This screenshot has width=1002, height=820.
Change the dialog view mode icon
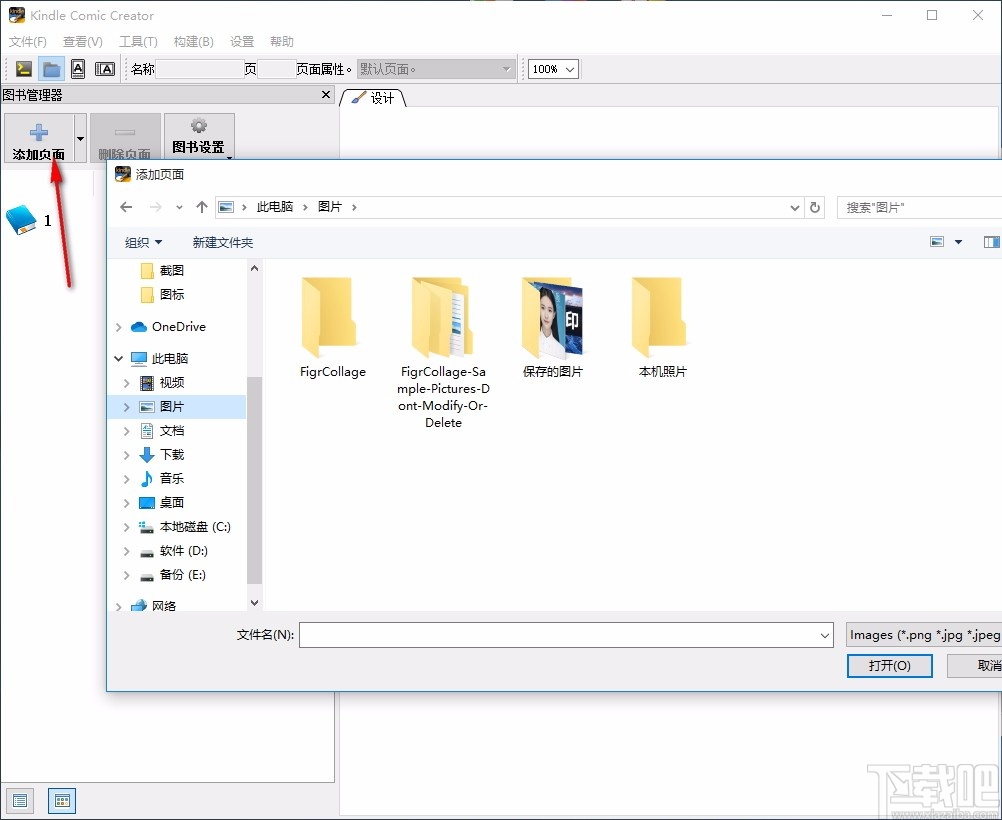pyautogui.click(x=937, y=242)
